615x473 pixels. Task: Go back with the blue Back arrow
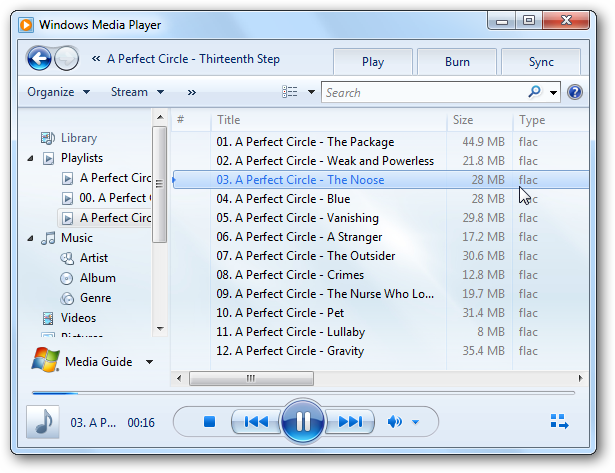tap(39, 59)
